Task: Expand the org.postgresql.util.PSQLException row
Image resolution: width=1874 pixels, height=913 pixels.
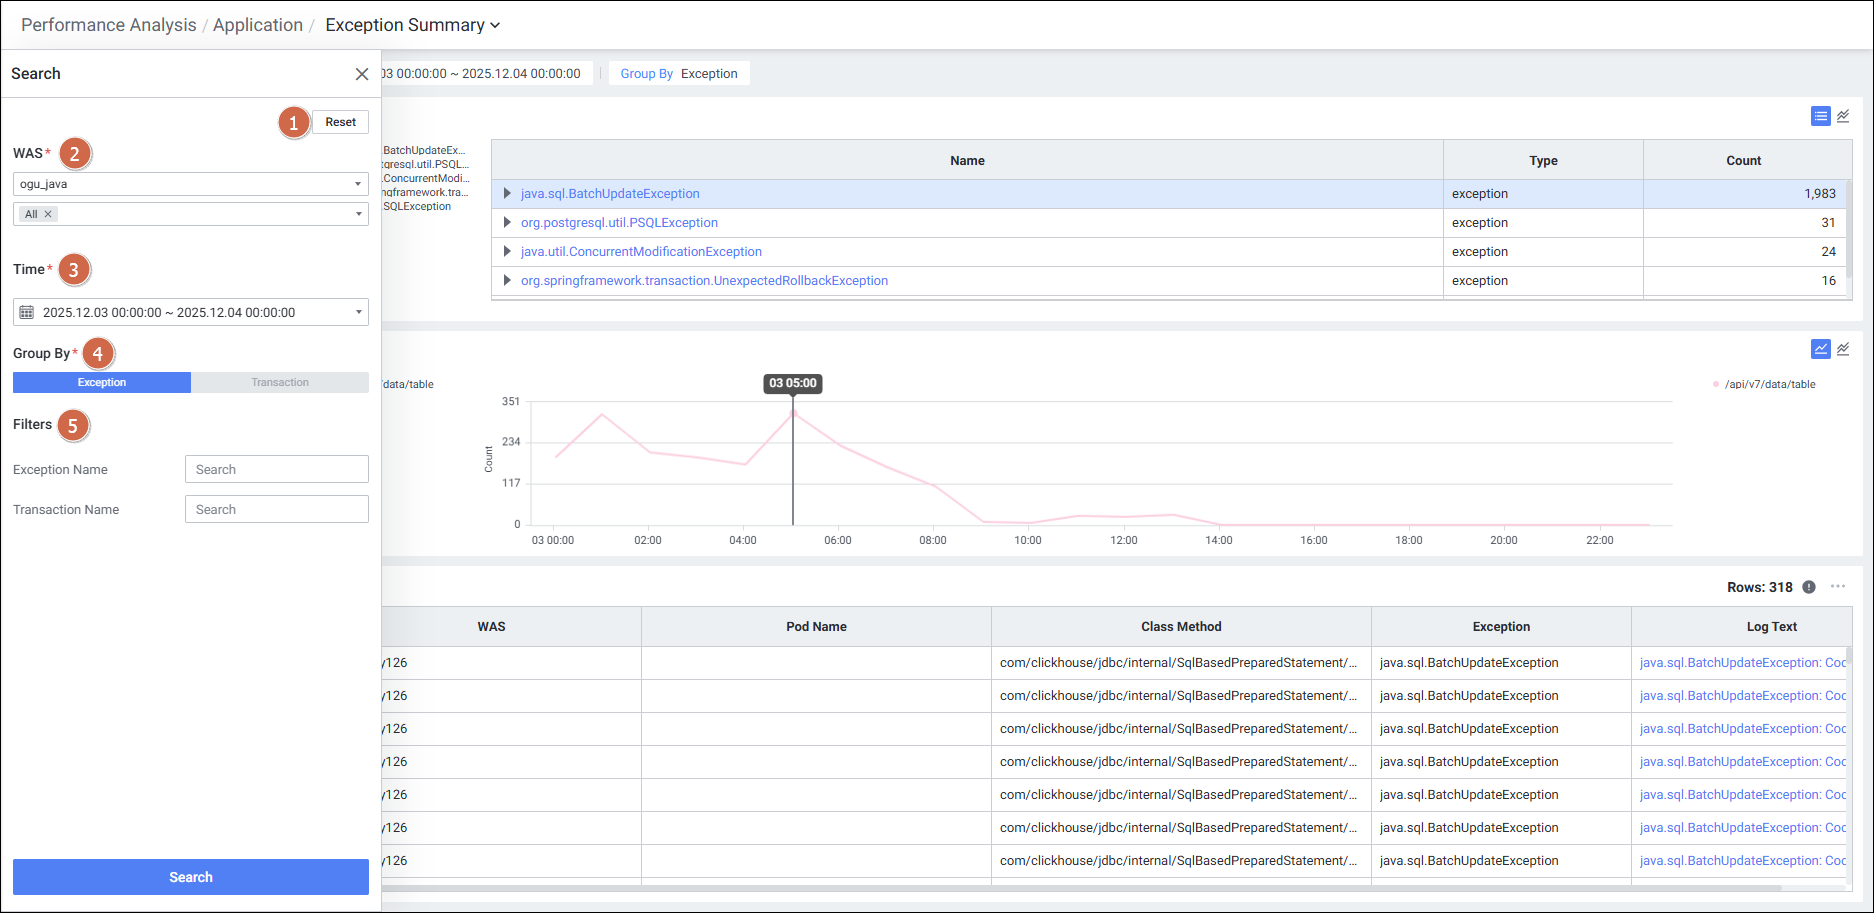Action: 507,223
